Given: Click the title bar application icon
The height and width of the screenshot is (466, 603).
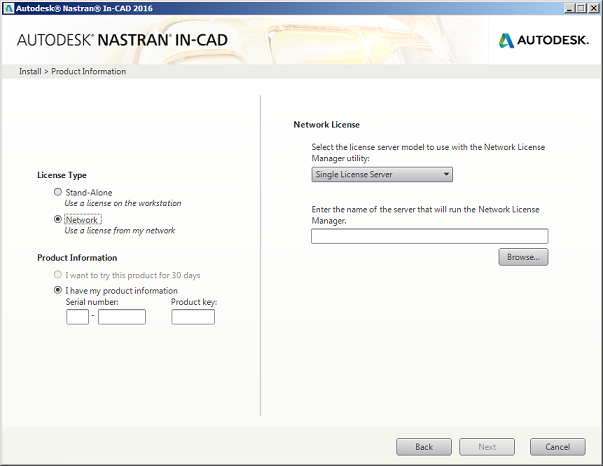Looking at the screenshot, I should pos(8,8).
